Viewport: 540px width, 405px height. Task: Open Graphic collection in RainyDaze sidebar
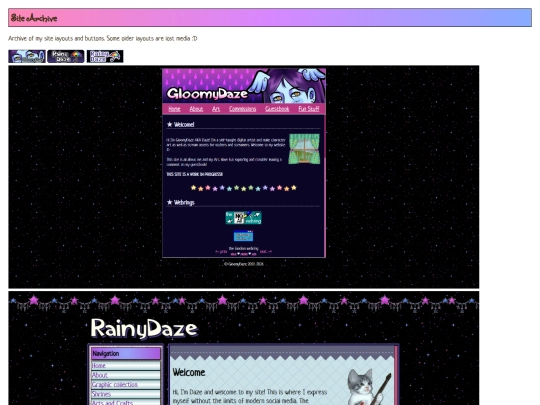point(126,385)
